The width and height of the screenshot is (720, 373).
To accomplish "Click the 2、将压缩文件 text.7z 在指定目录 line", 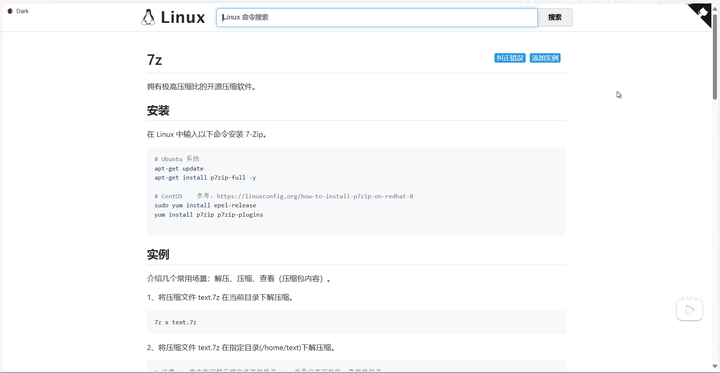I will 241,348.
